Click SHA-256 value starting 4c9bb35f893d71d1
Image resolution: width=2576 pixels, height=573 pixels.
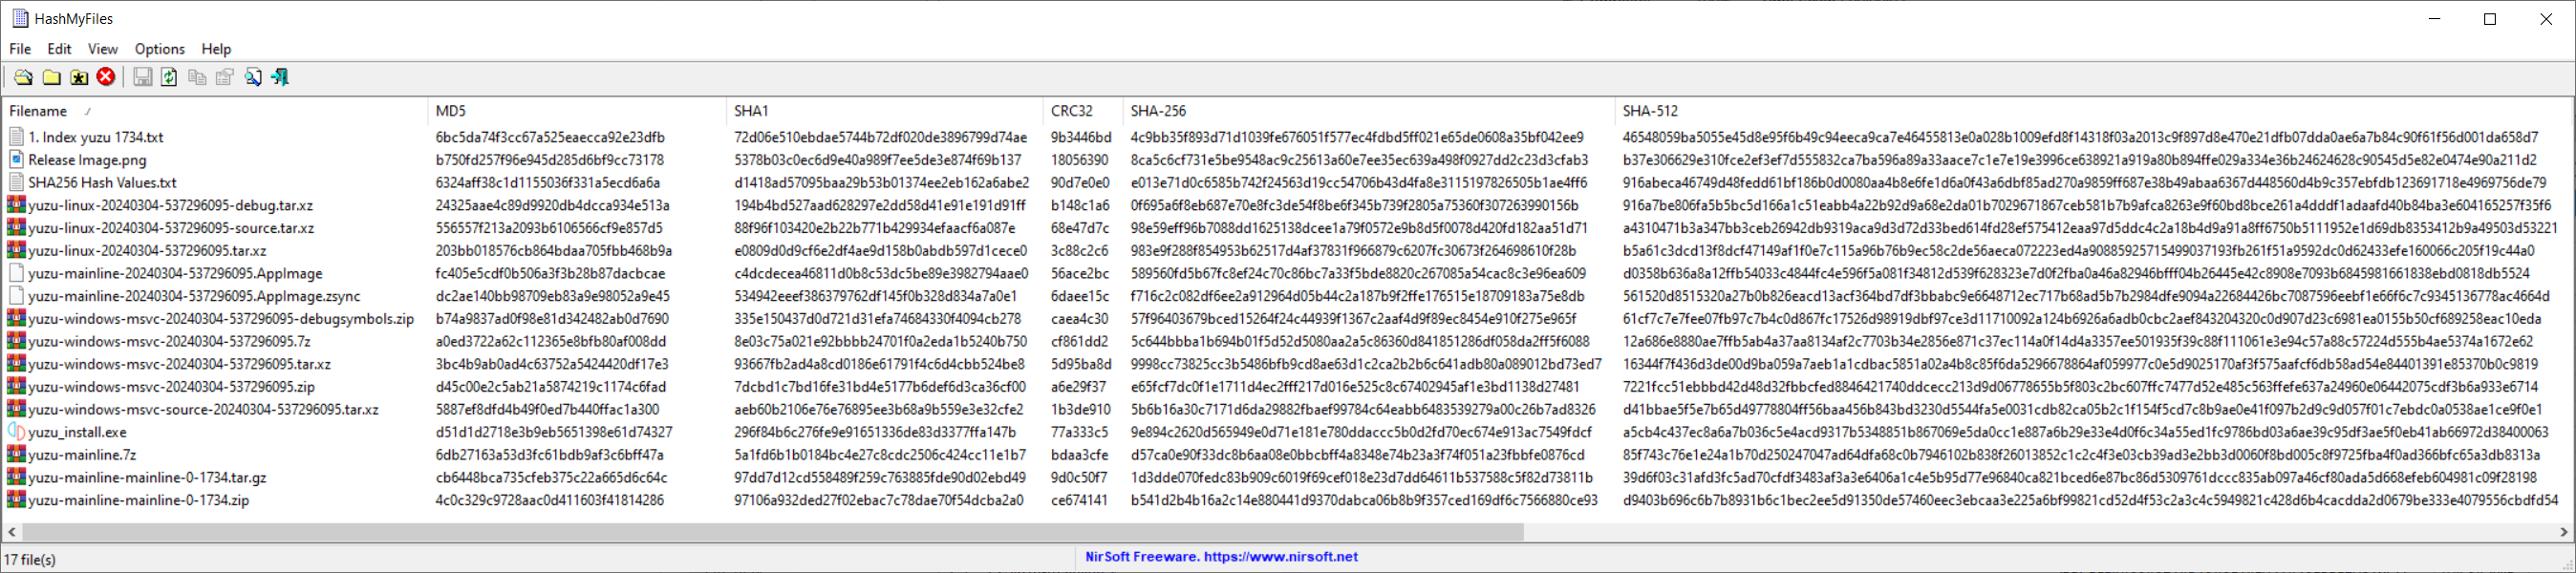tap(1357, 137)
